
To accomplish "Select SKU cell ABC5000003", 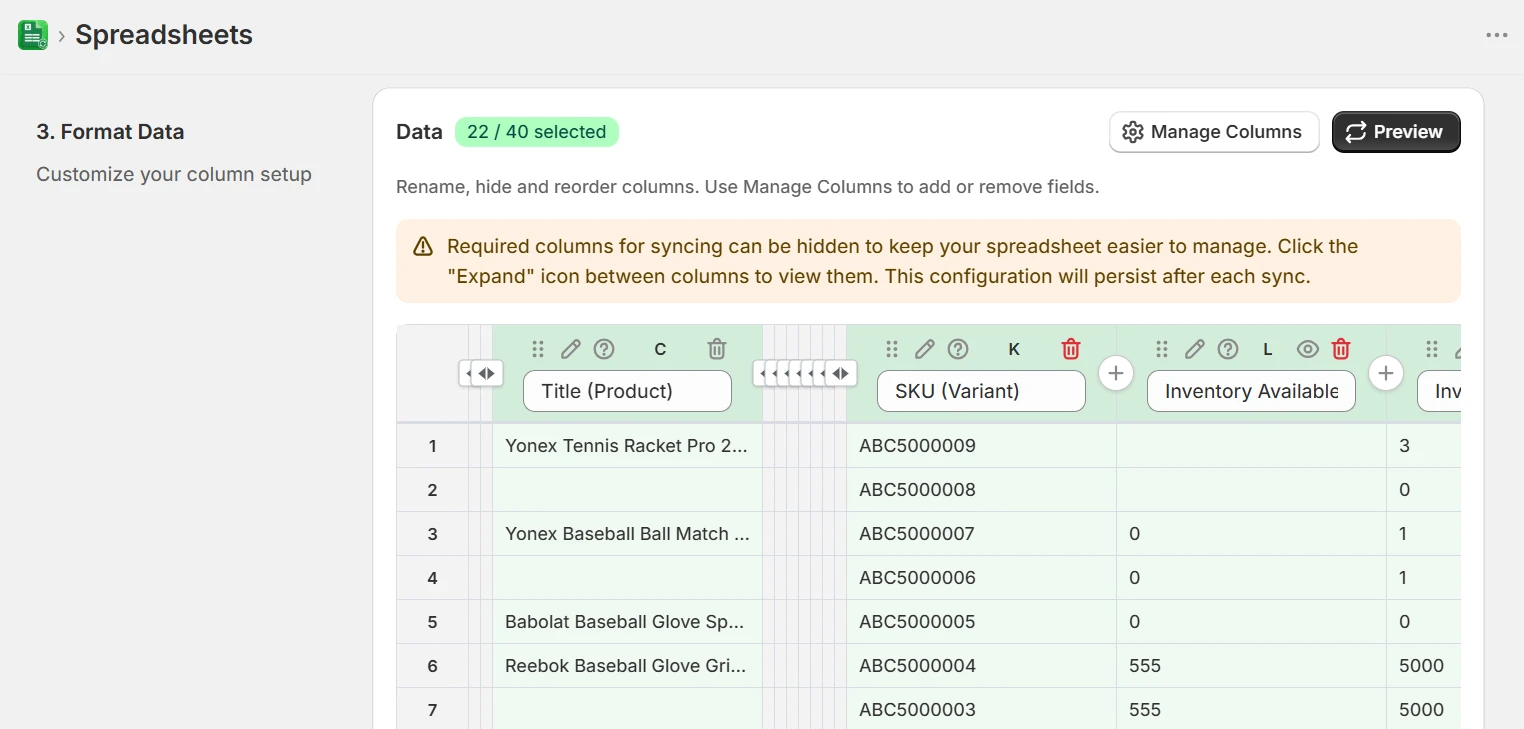I will (x=981, y=710).
